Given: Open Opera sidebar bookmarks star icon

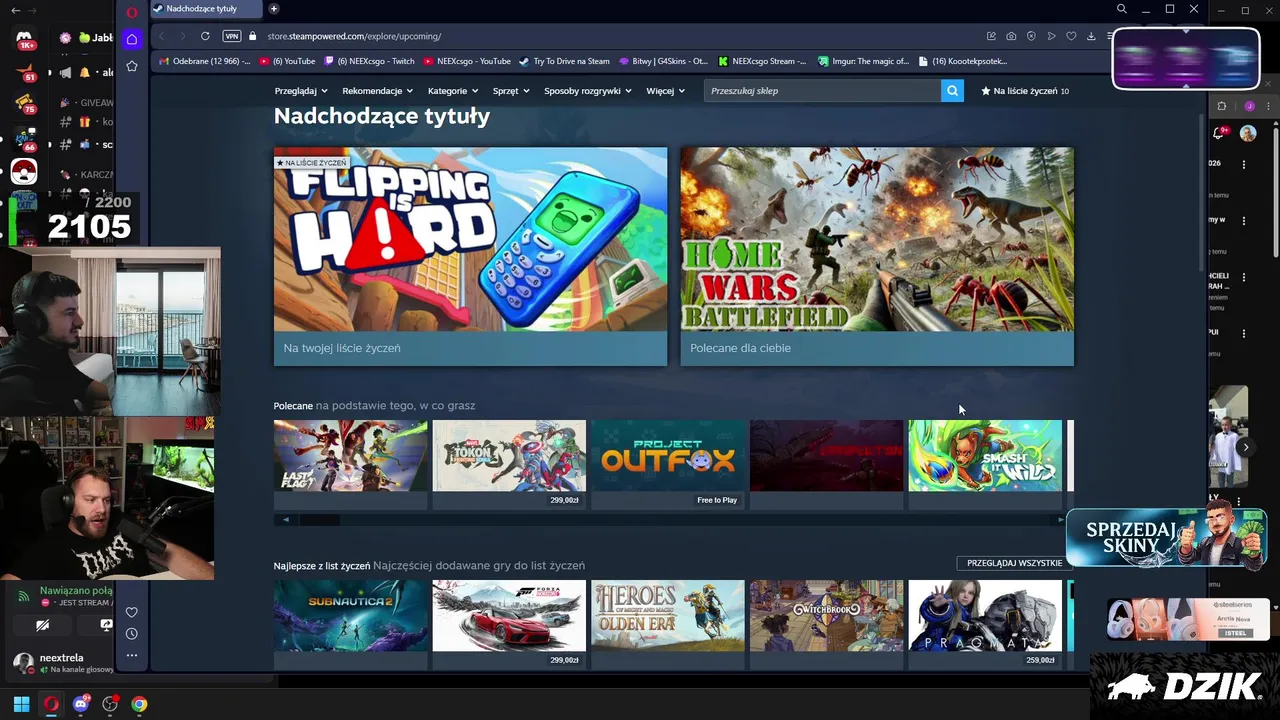Looking at the screenshot, I should pyautogui.click(x=131, y=66).
